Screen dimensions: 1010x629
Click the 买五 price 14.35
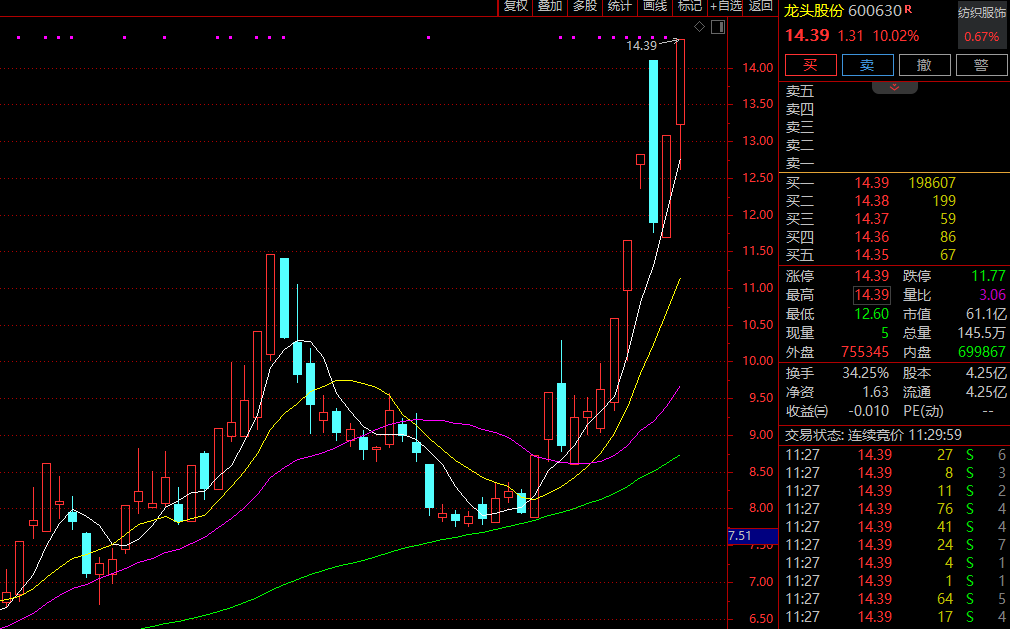[x=872, y=255]
